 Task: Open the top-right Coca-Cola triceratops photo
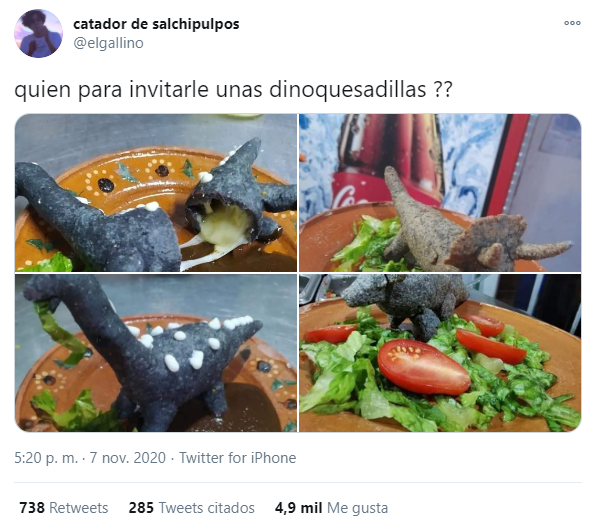pos(440,193)
